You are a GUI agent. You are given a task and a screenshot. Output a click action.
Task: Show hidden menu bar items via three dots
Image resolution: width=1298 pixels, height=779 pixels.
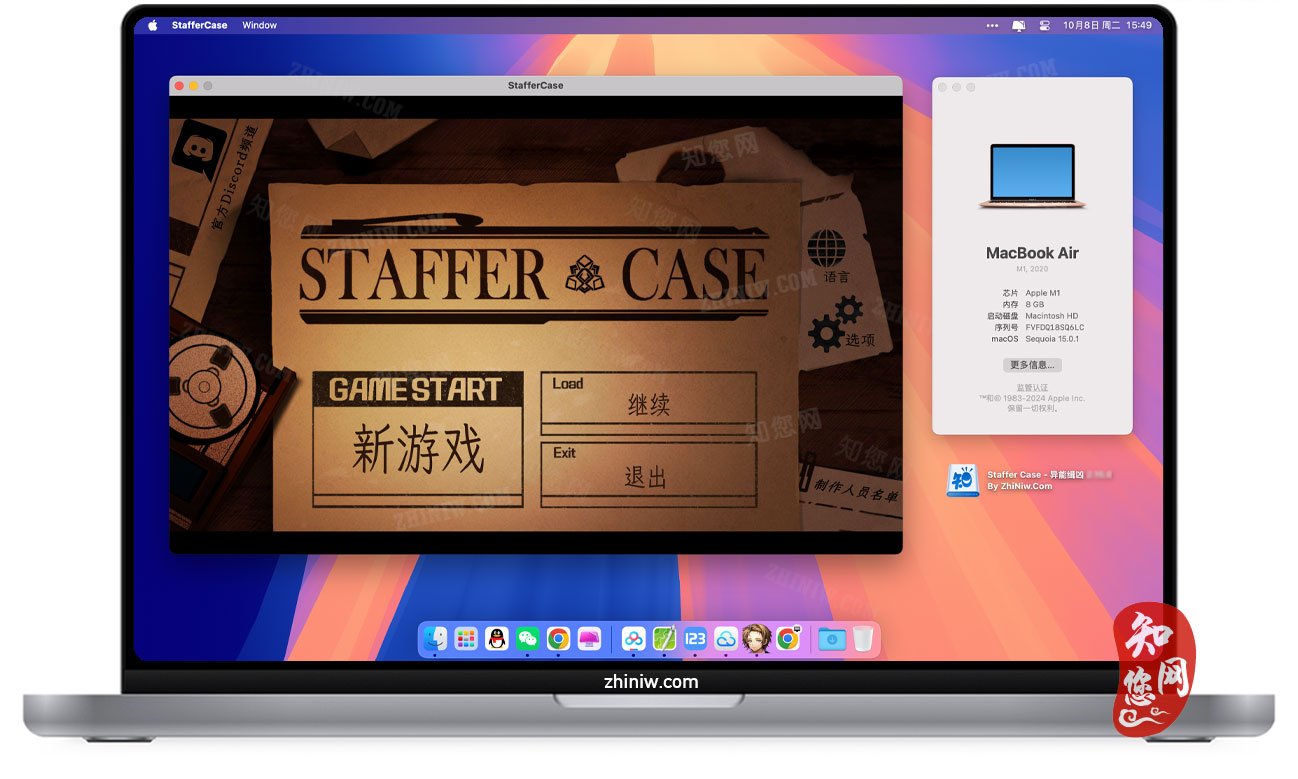pyautogui.click(x=992, y=25)
